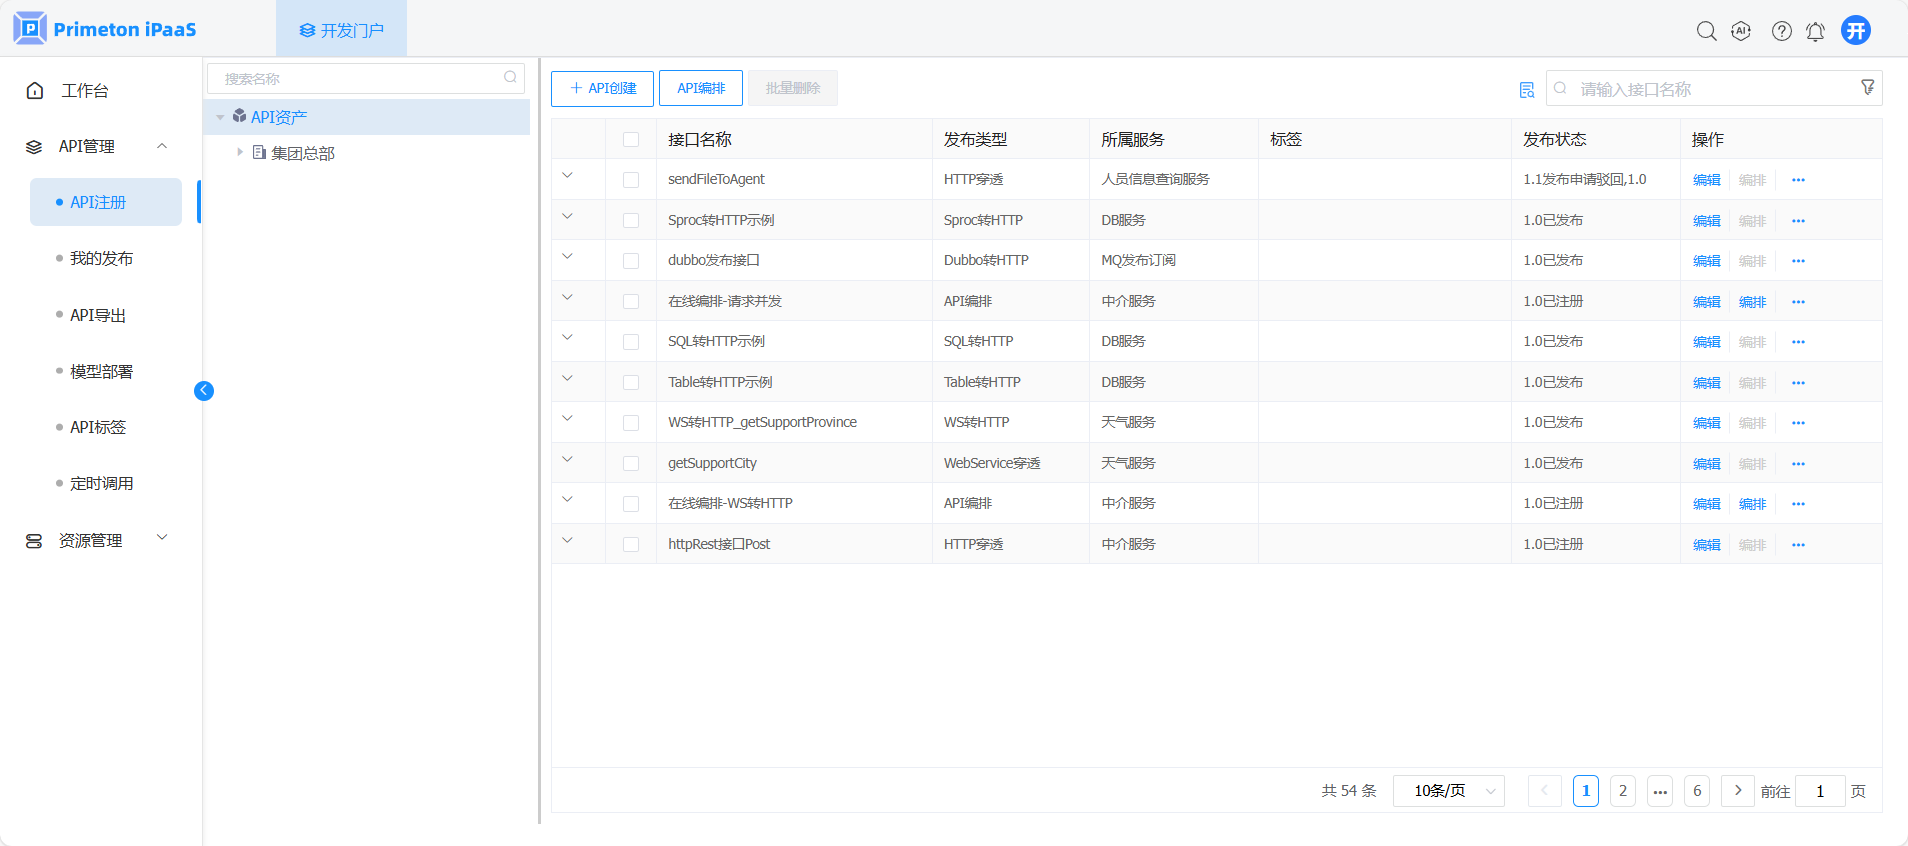Open more actions for sendFileToAgent row
Image resolution: width=1908 pixels, height=846 pixels.
point(1798,180)
